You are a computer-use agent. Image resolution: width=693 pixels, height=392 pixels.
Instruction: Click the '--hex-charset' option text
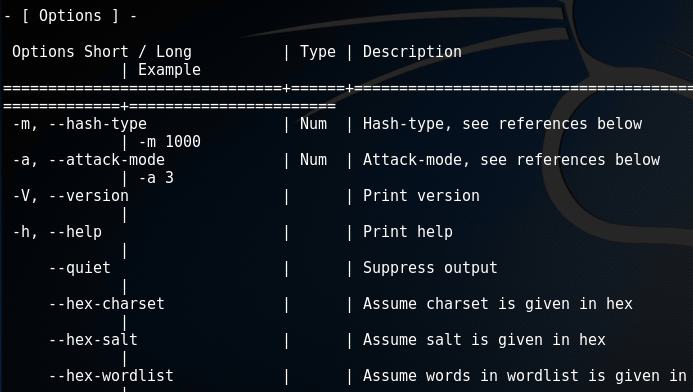107,304
